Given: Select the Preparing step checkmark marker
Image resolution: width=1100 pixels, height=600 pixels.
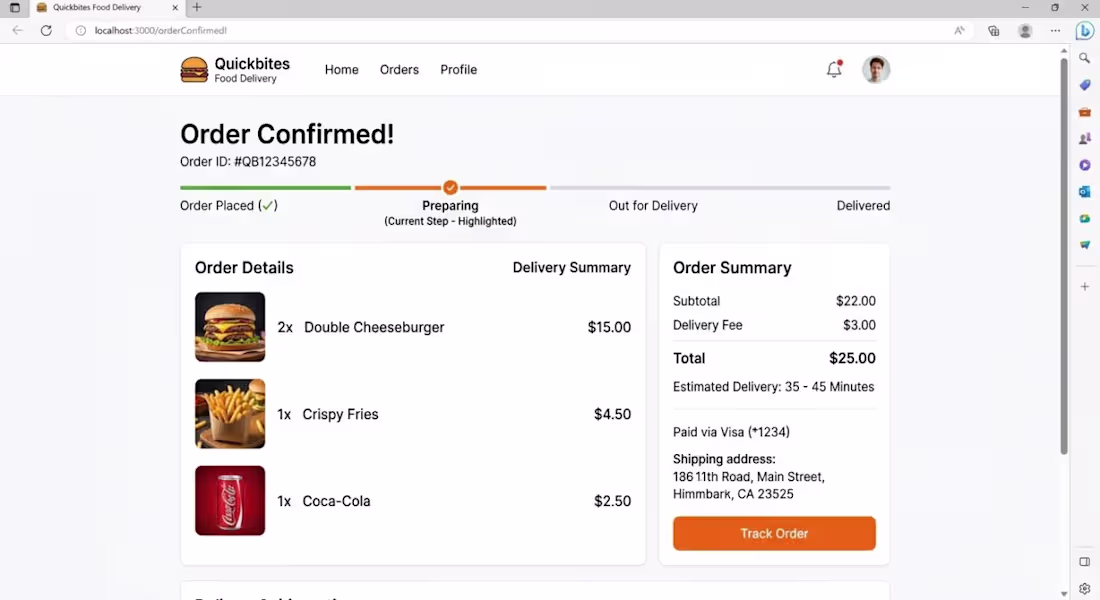Looking at the screenshot, I should pyautogui.click(x=450, y=187).
